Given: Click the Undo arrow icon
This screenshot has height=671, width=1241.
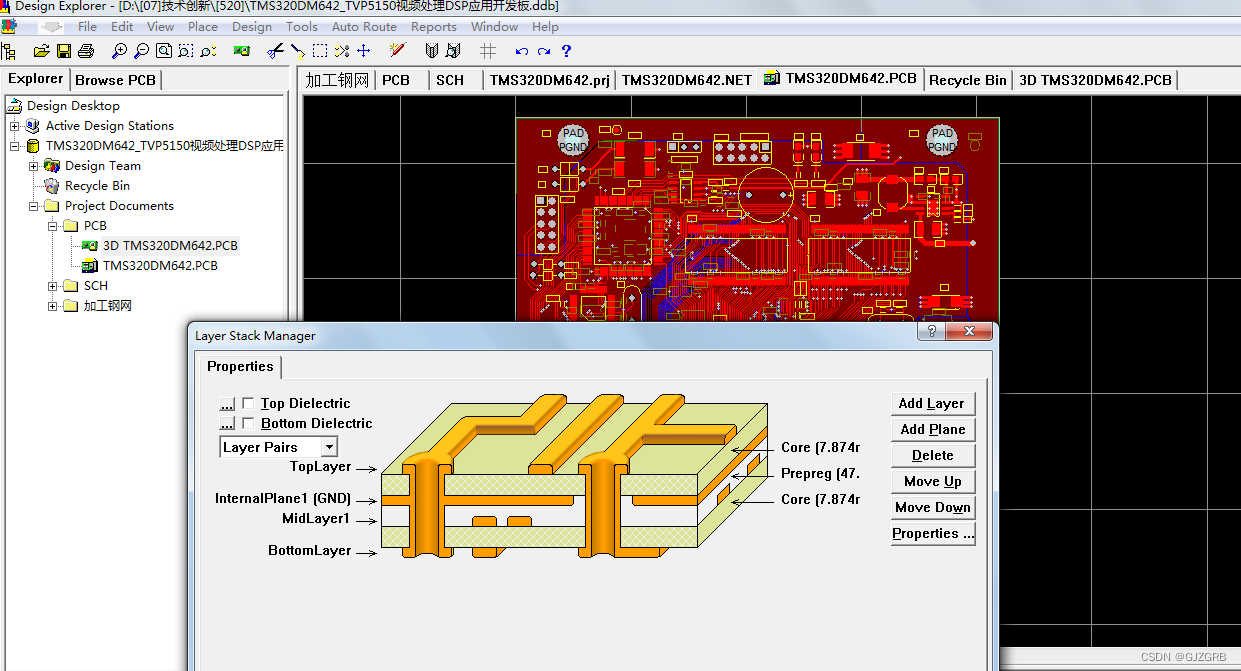Looking at the screenshot, I should (520, 51).
